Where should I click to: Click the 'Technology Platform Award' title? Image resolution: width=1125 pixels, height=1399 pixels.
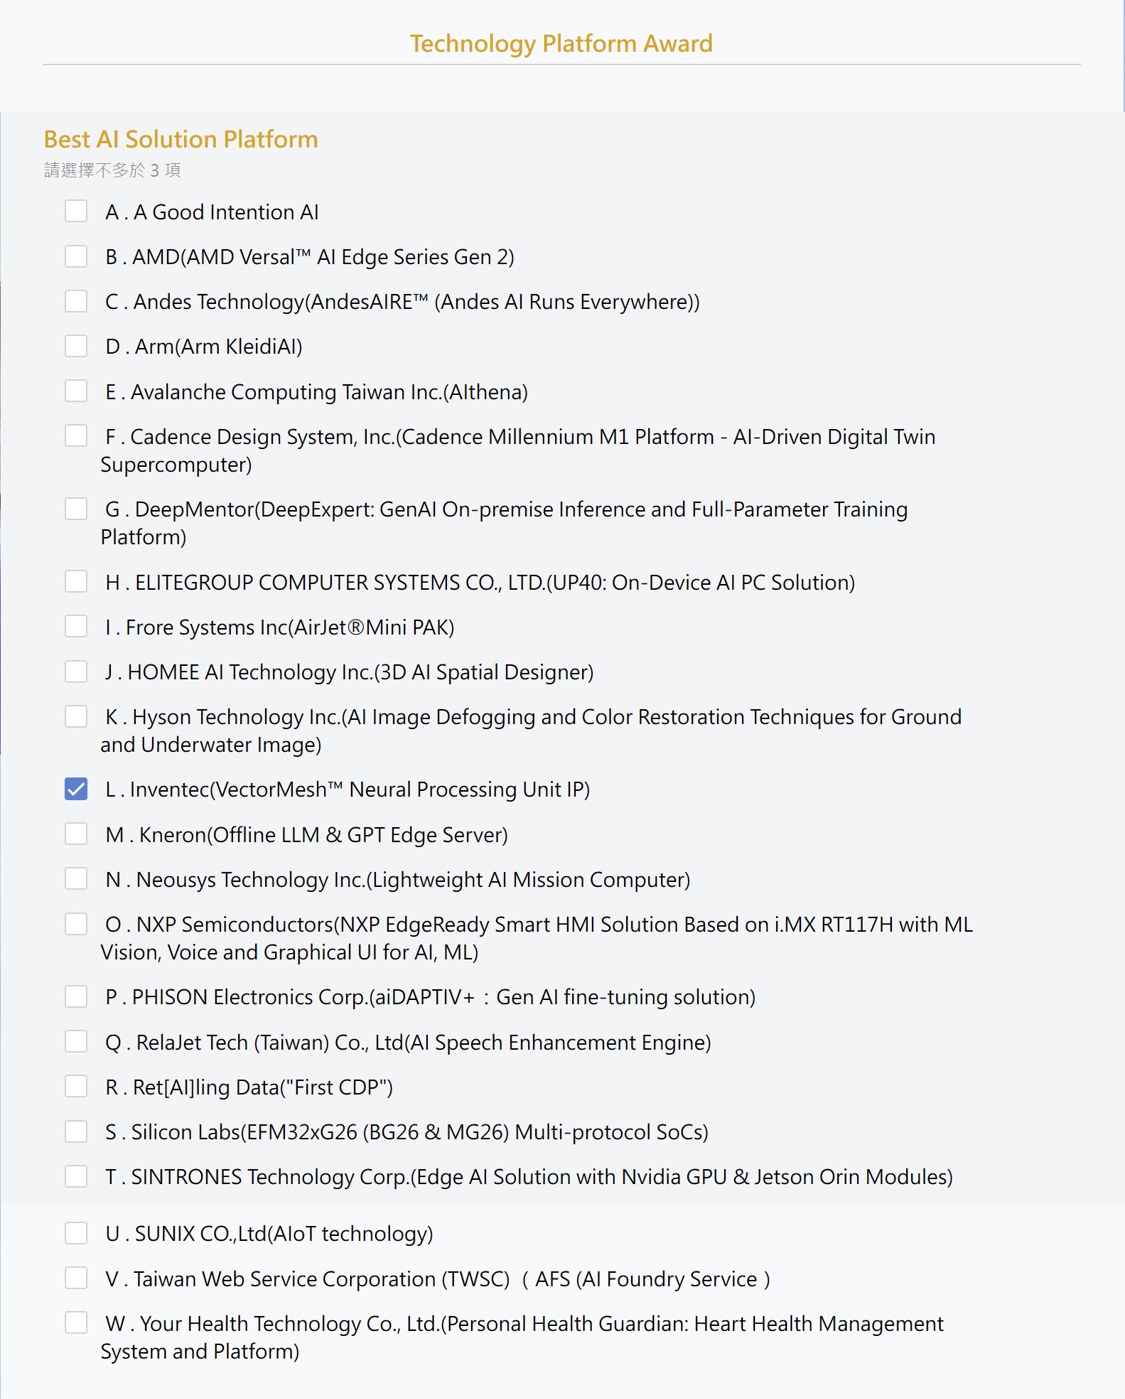point(561,43)
